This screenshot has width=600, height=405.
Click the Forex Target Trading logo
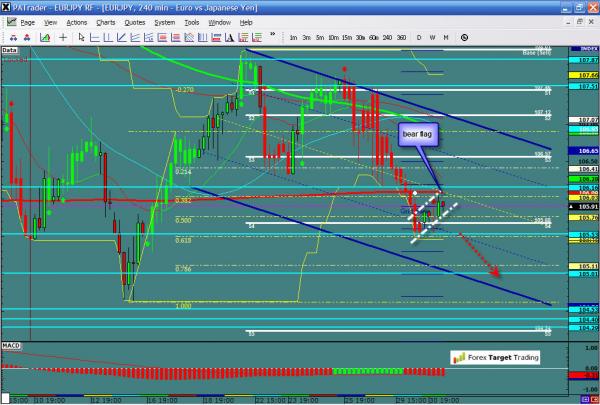(x=493, y=356)
